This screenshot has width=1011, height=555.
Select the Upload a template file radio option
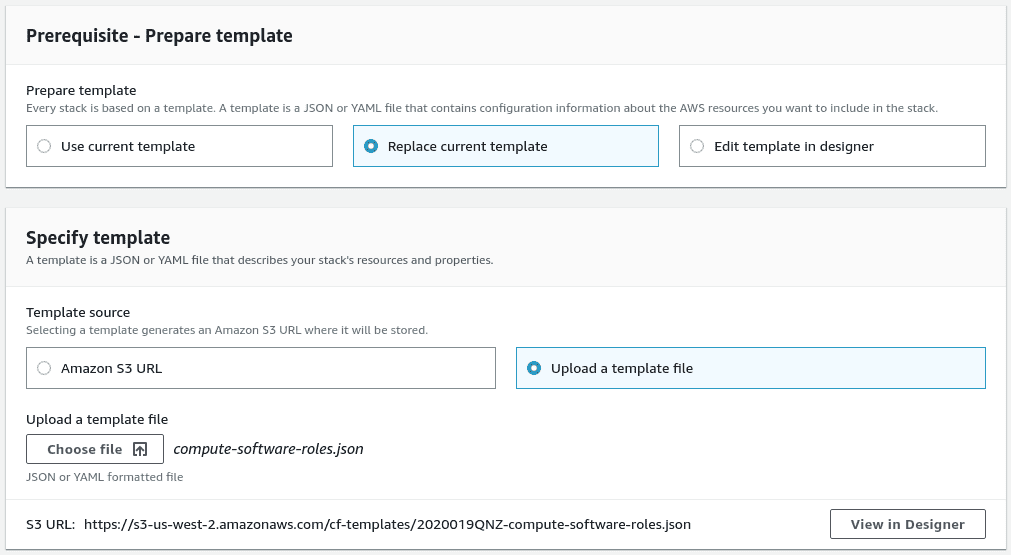point(534,368)
